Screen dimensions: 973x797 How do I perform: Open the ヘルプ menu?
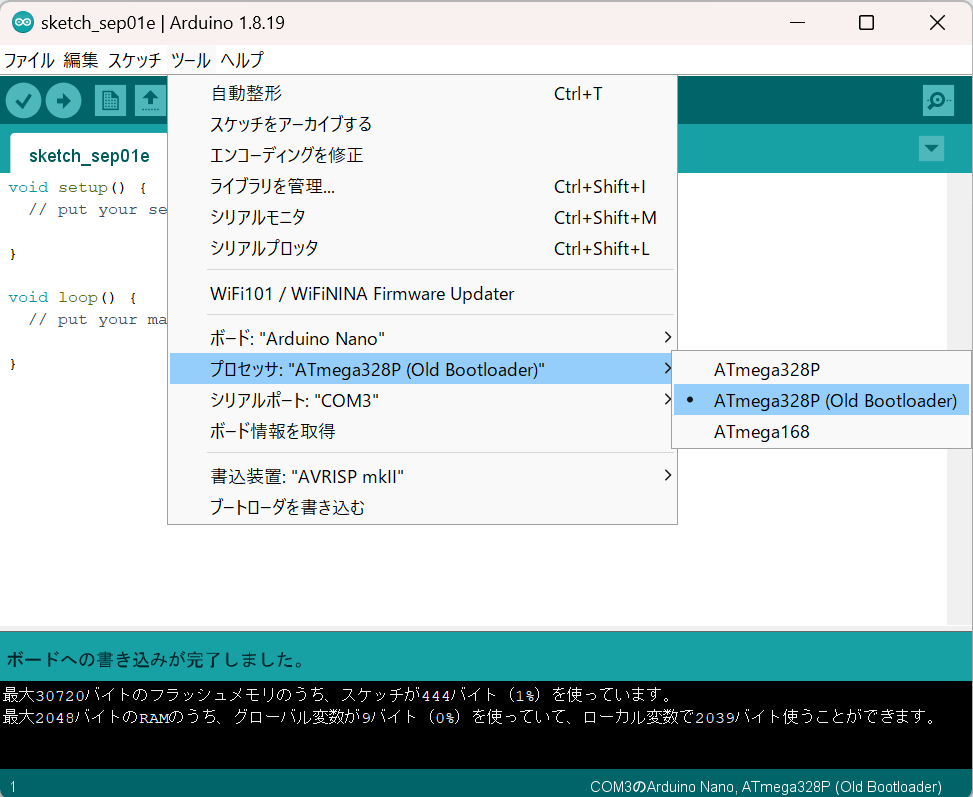point(242,60)
